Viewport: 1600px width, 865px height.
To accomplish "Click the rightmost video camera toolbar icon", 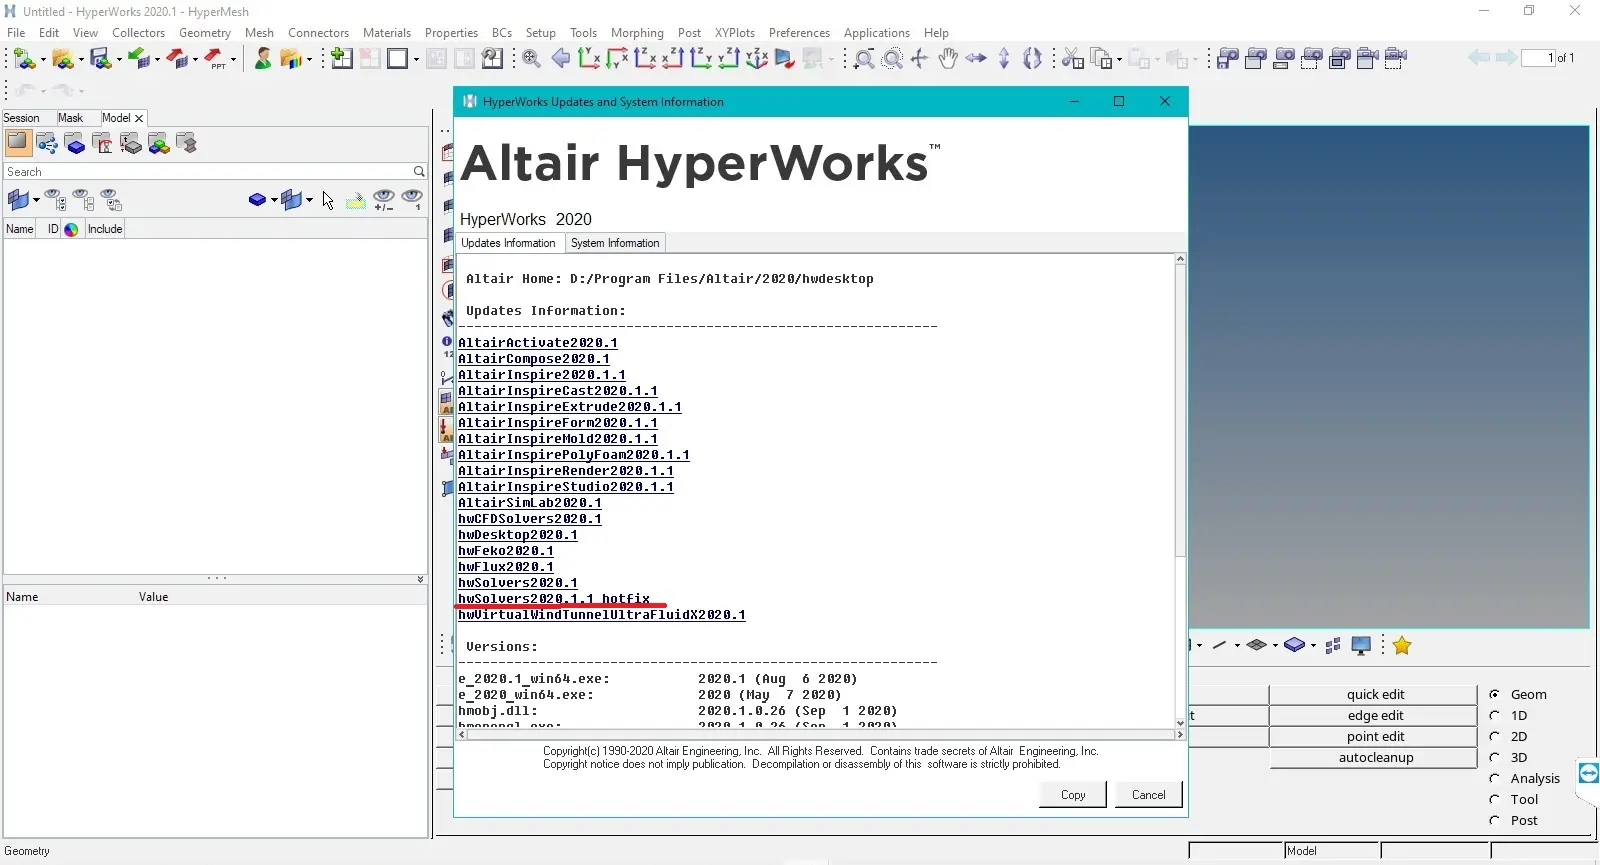I will [1396, 59].
